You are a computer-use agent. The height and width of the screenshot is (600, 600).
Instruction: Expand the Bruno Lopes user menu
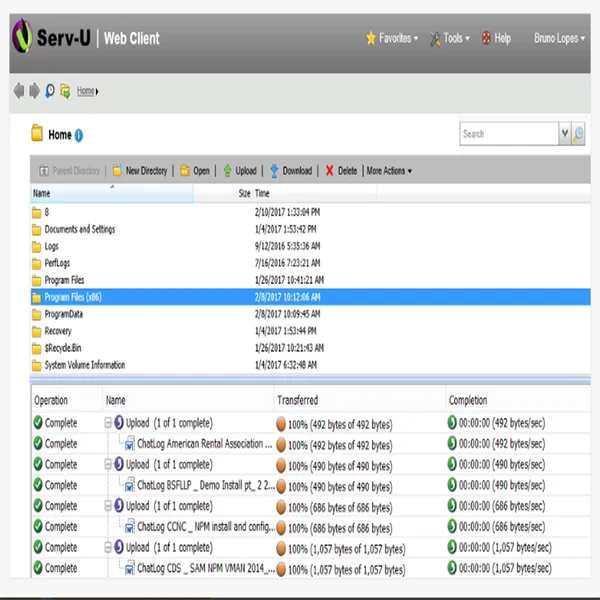tap(559, 38)
